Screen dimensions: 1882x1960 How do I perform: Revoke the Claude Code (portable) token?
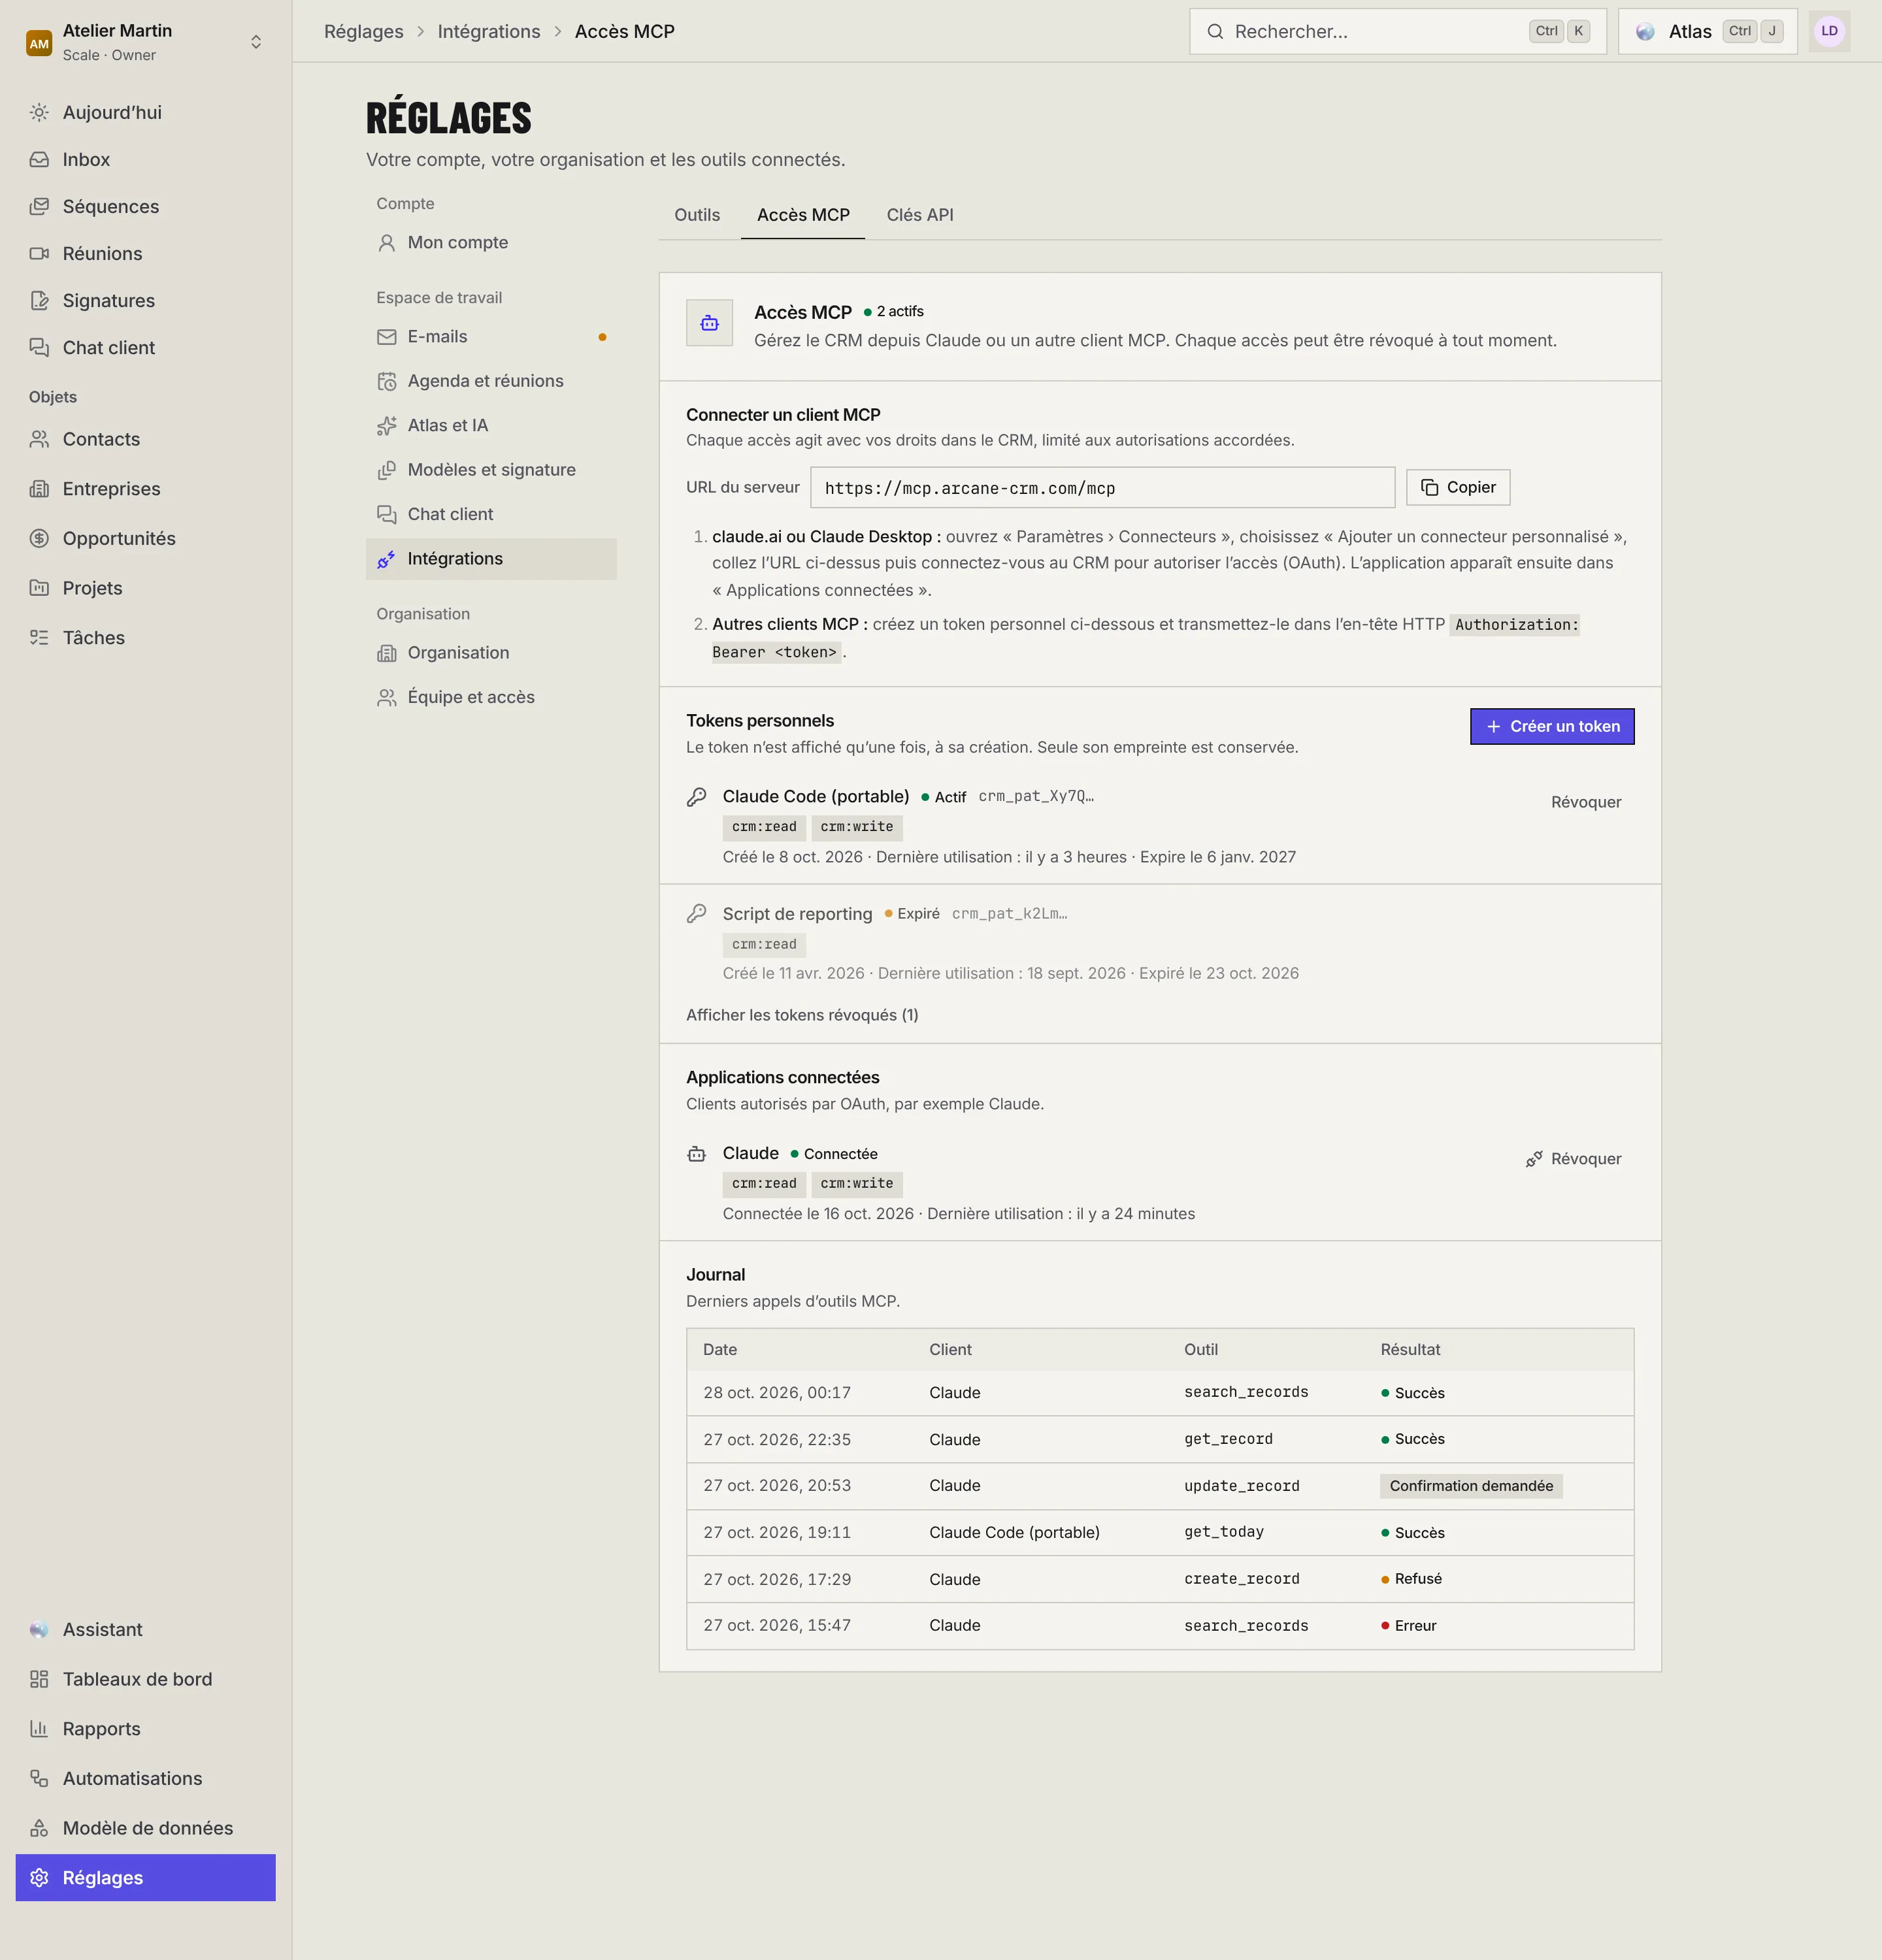[x=1585, y=802]
